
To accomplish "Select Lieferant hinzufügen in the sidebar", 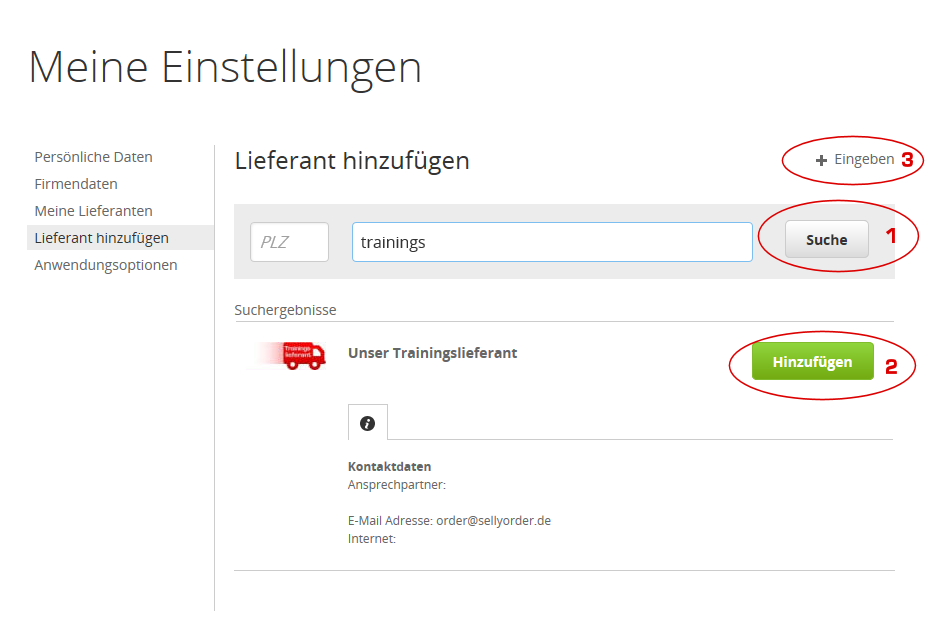I will click(x=101, y=238).
